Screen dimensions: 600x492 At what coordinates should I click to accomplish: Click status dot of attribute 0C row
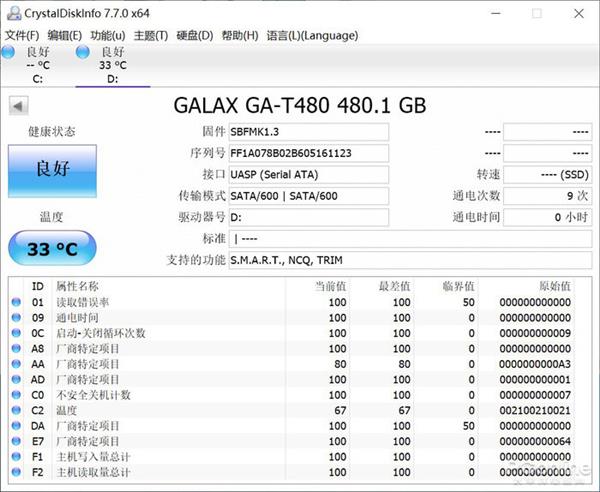(x=16, y=333)
